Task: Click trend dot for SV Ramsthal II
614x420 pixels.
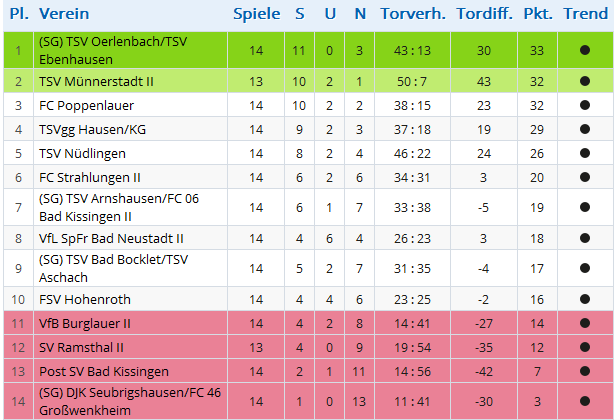Action: click(x=584, y=347)
